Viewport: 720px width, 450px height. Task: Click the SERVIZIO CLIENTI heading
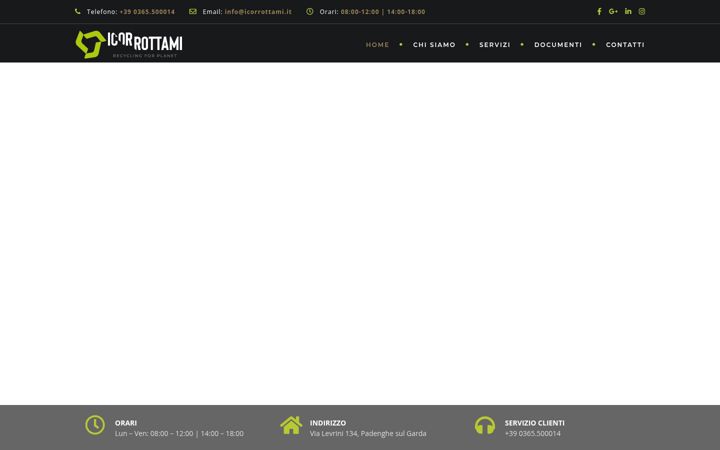click(534, 423)
